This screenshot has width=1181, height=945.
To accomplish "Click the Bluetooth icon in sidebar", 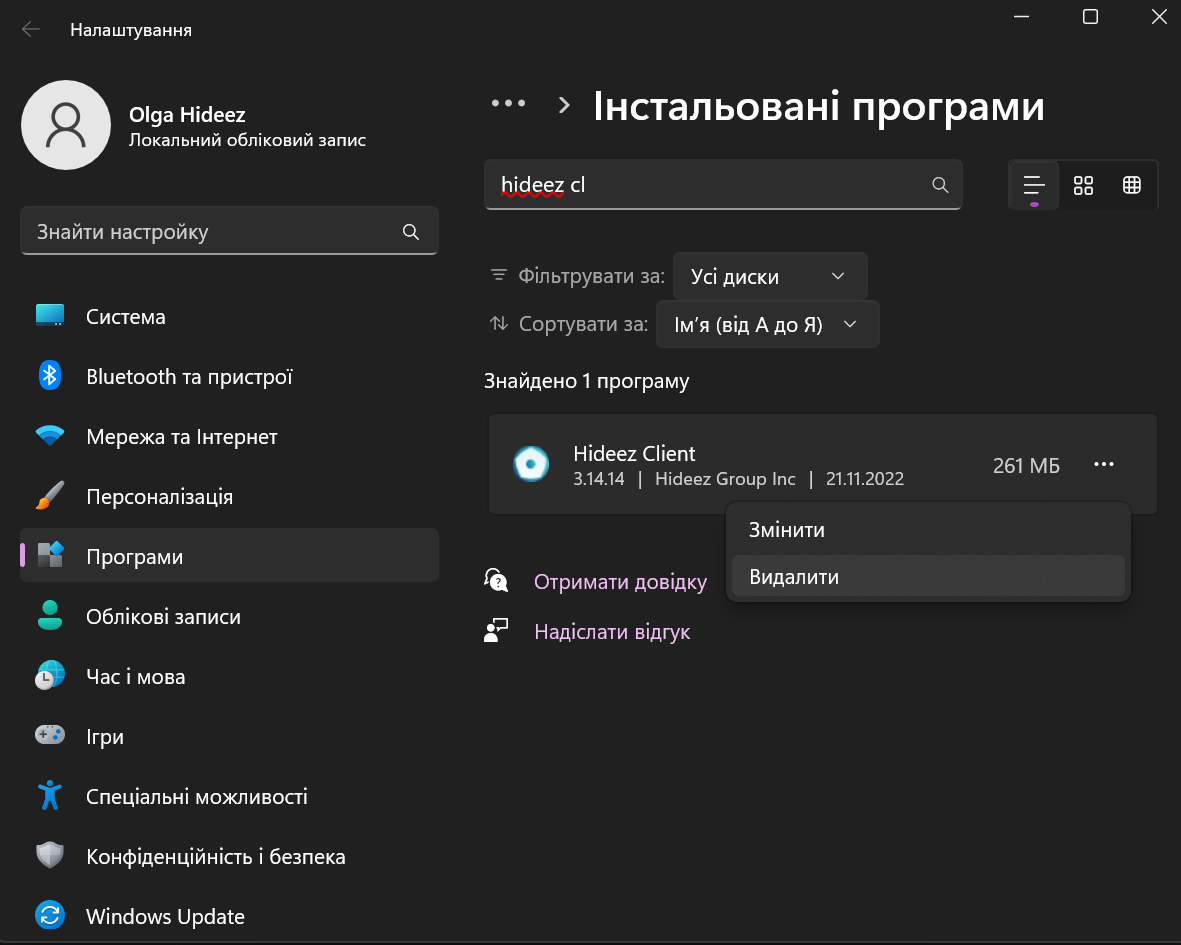I will (x=50, y=375).
